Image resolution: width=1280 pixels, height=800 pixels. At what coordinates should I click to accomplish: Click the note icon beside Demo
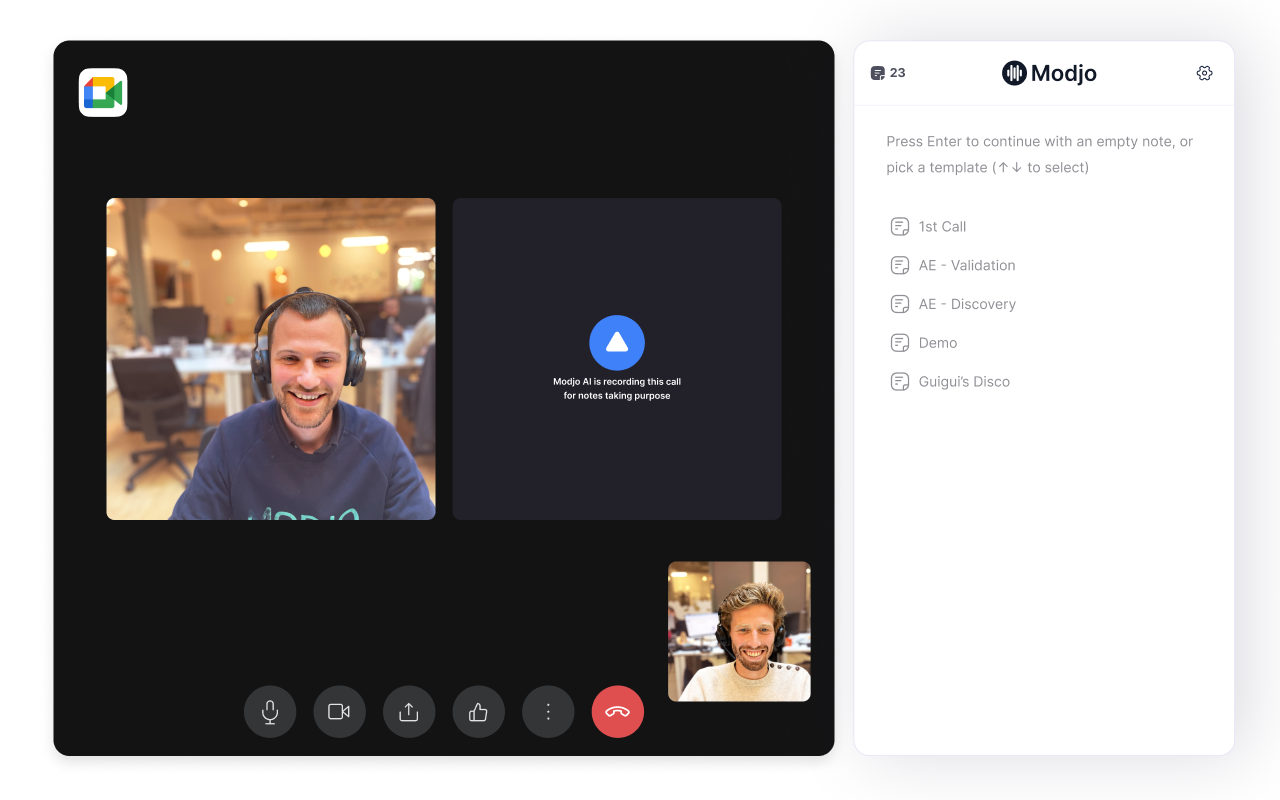(900, 343)
